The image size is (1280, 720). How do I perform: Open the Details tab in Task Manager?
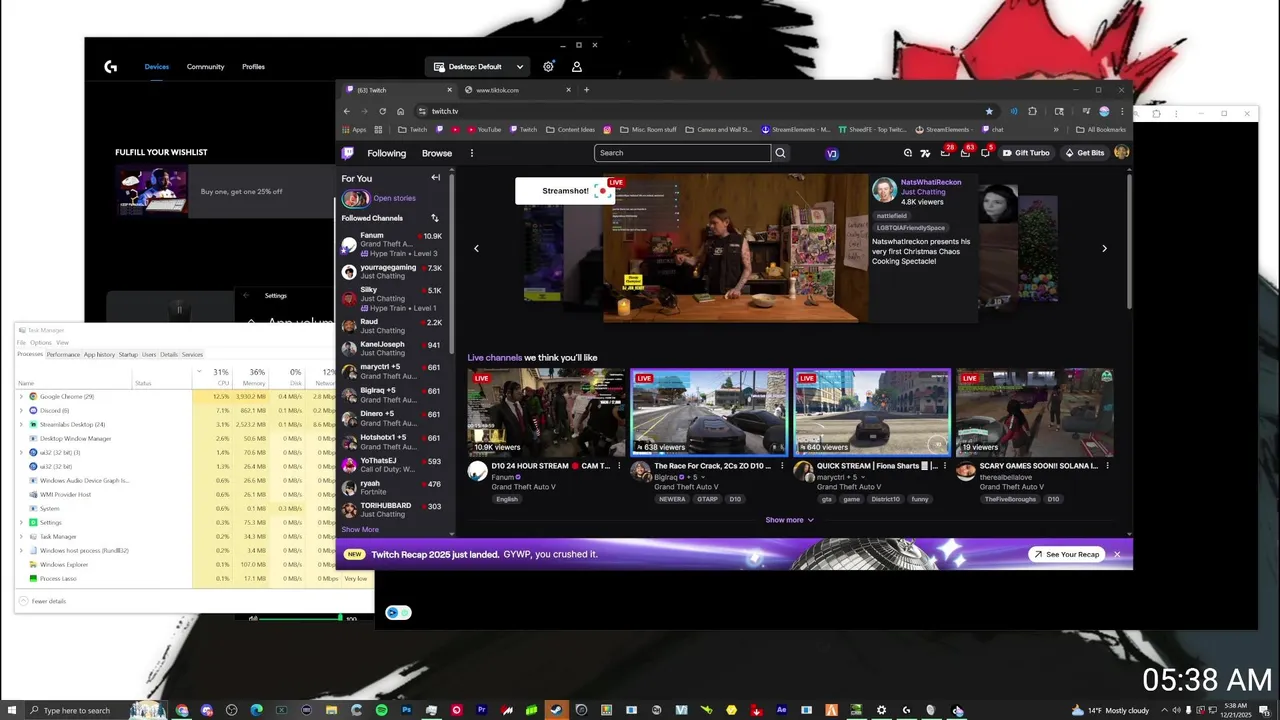coord(169,354)
